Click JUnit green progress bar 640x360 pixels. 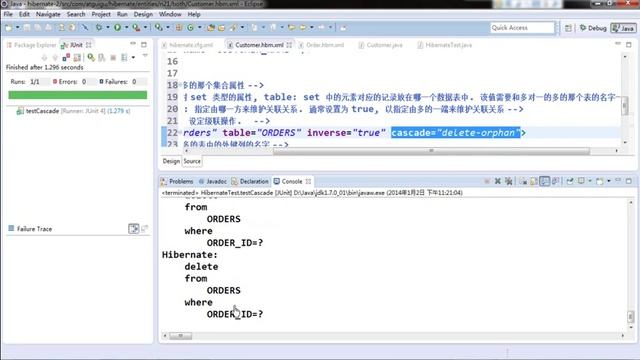78,95
